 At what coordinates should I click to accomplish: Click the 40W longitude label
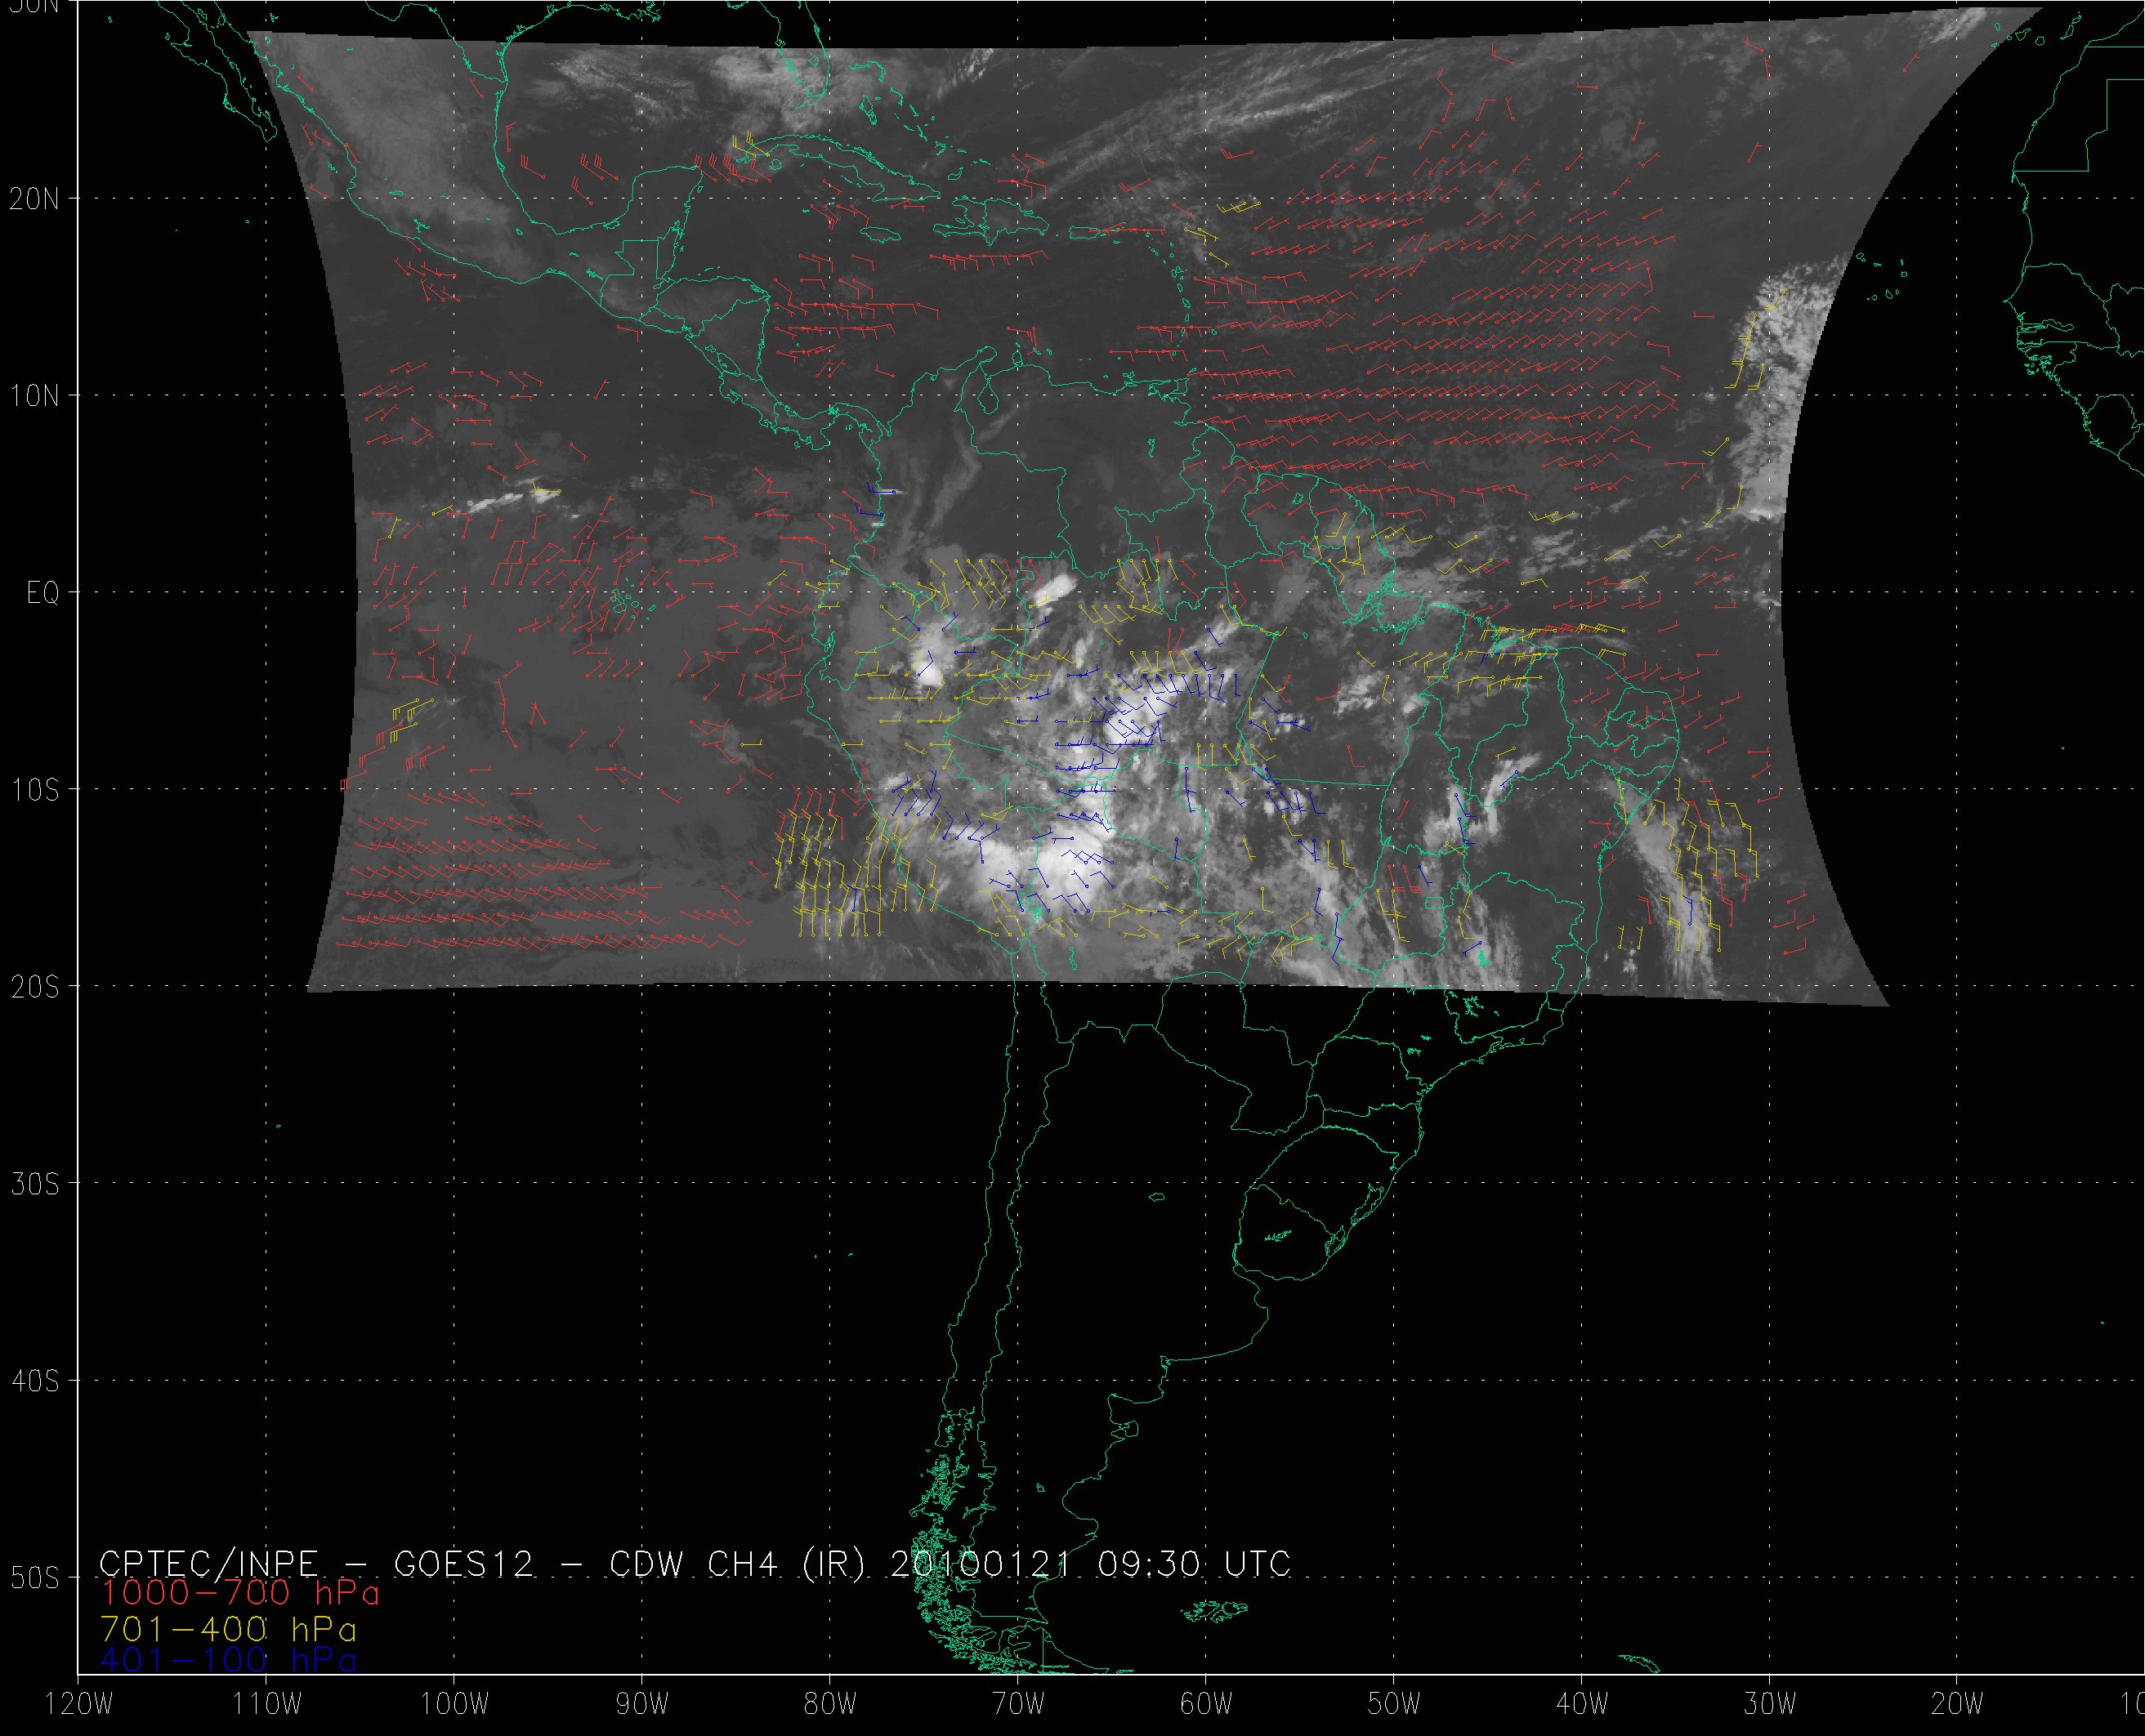[x=1582, y=1704]
